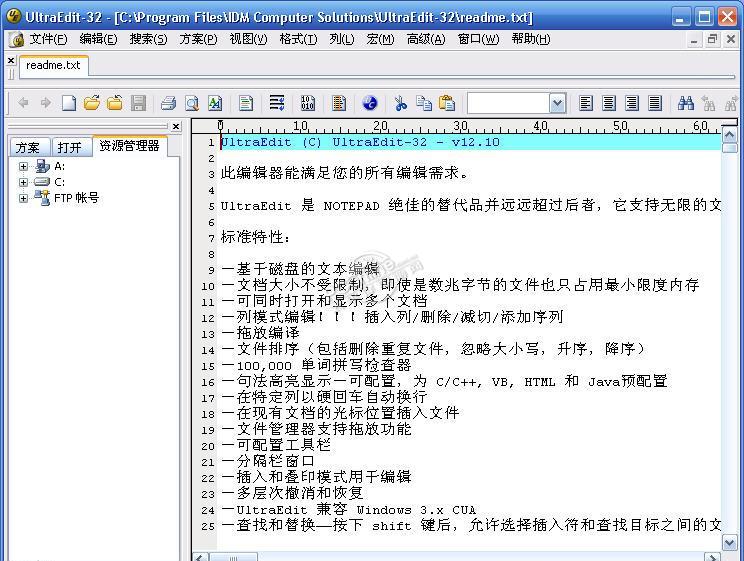
Task: Click the vertical scrollbar down arrow
Action: (729, 542)
